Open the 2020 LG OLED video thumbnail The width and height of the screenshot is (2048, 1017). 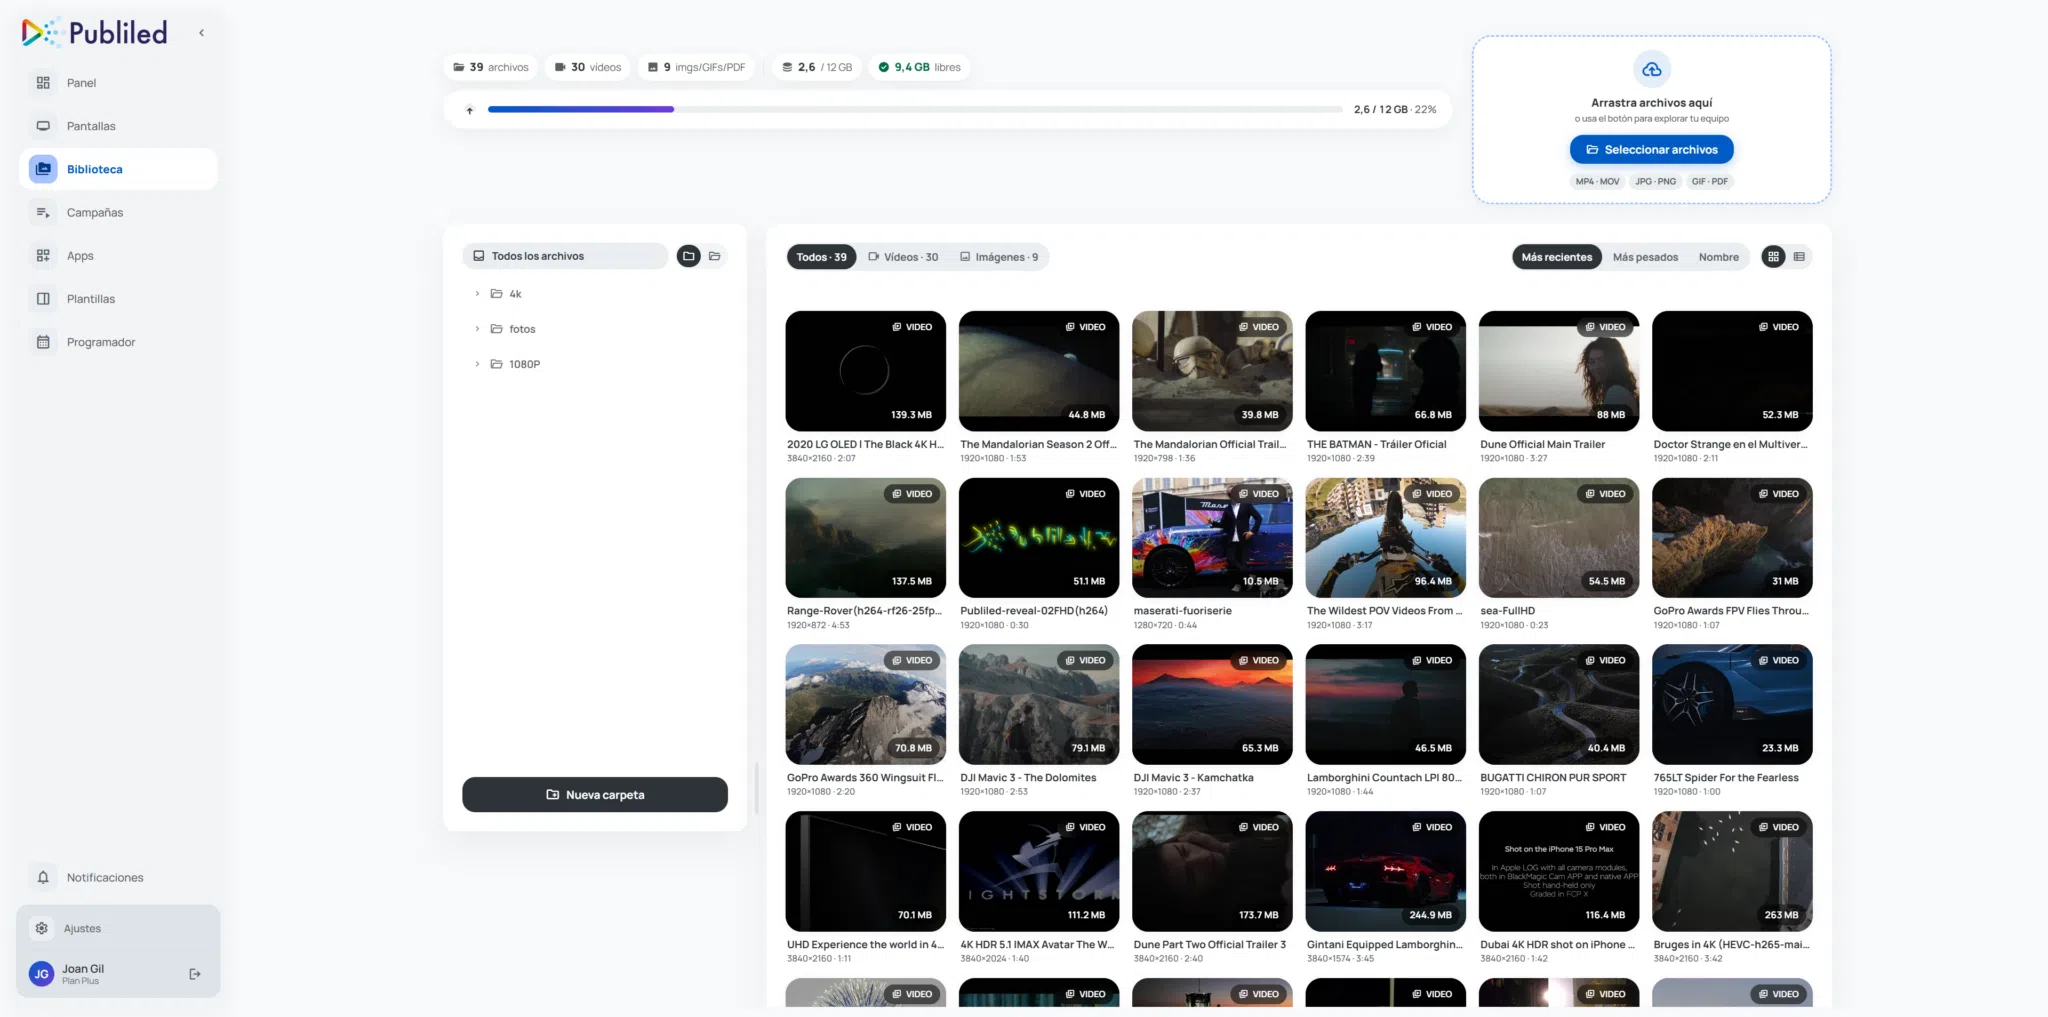tap(866, 371)
